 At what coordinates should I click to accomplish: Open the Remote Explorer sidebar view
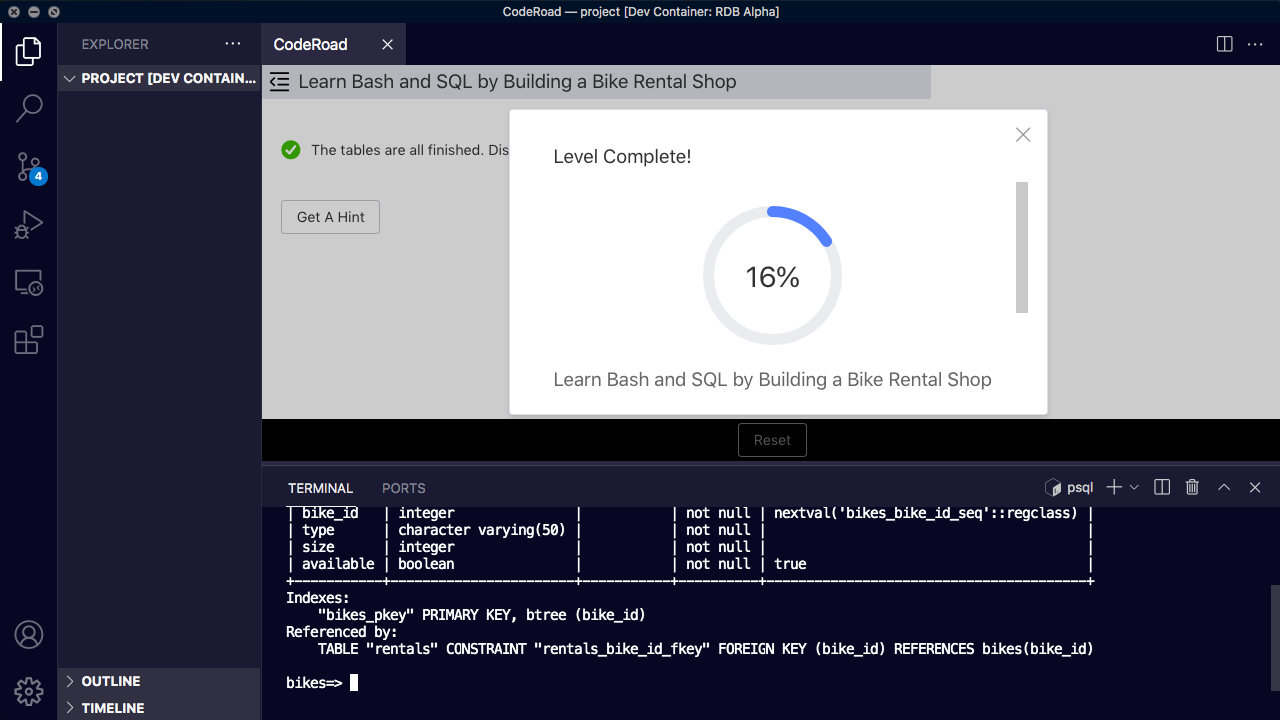pos(29,283)
